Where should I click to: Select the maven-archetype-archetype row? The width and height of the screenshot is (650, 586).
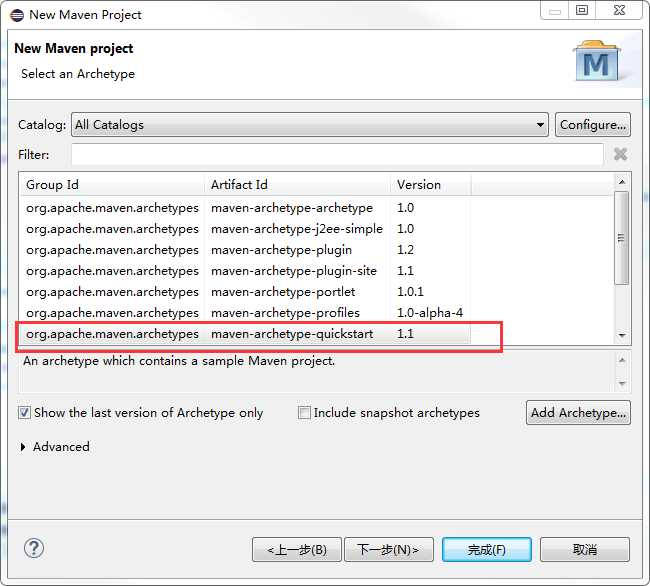click(x=245, y=208)
